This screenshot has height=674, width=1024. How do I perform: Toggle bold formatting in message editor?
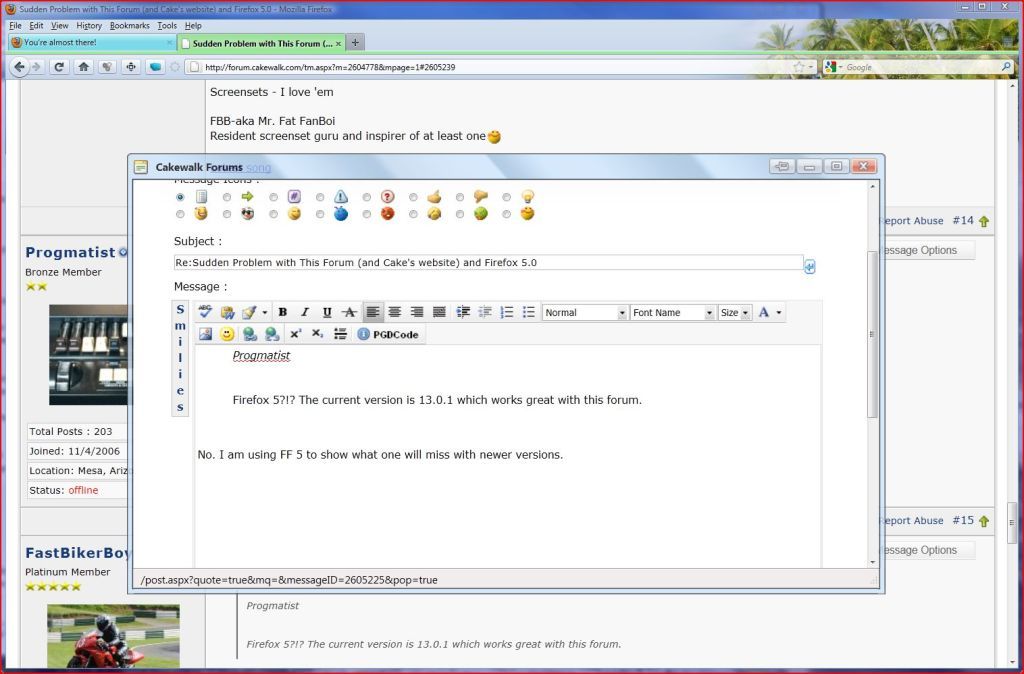[283, 313]
